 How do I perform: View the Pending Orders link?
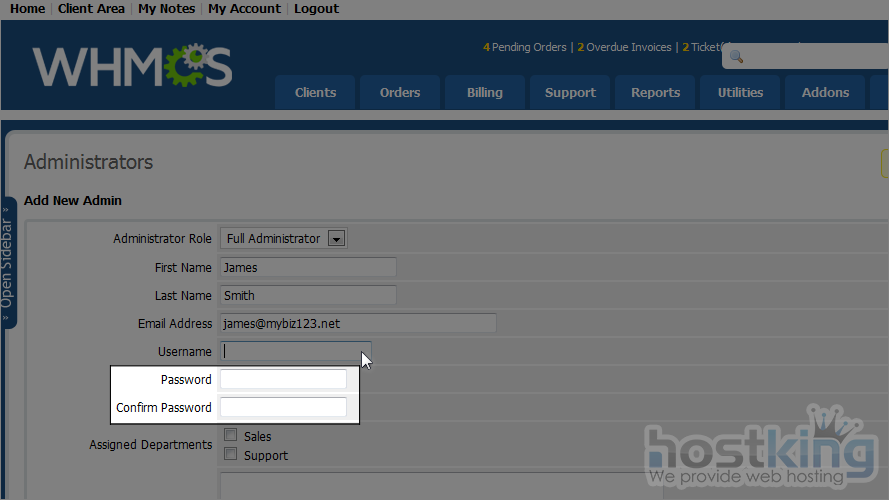coord(525,47)
